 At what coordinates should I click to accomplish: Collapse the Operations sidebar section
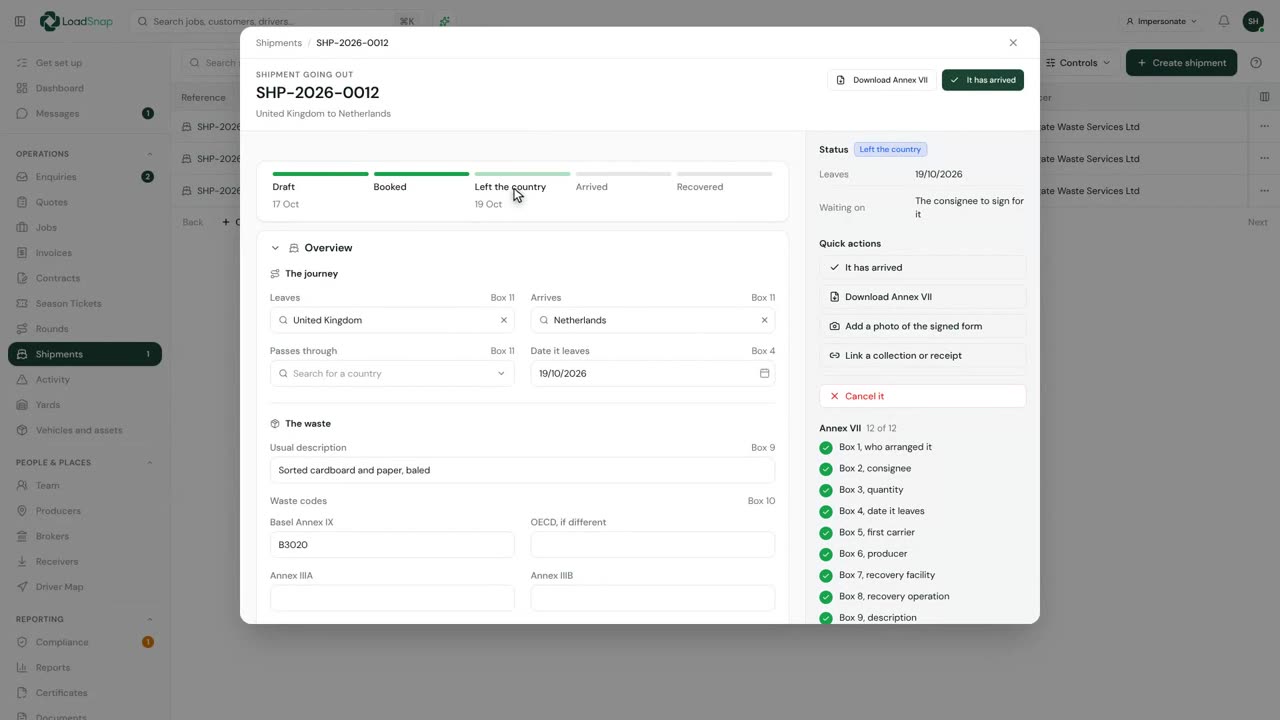[150, 154]
